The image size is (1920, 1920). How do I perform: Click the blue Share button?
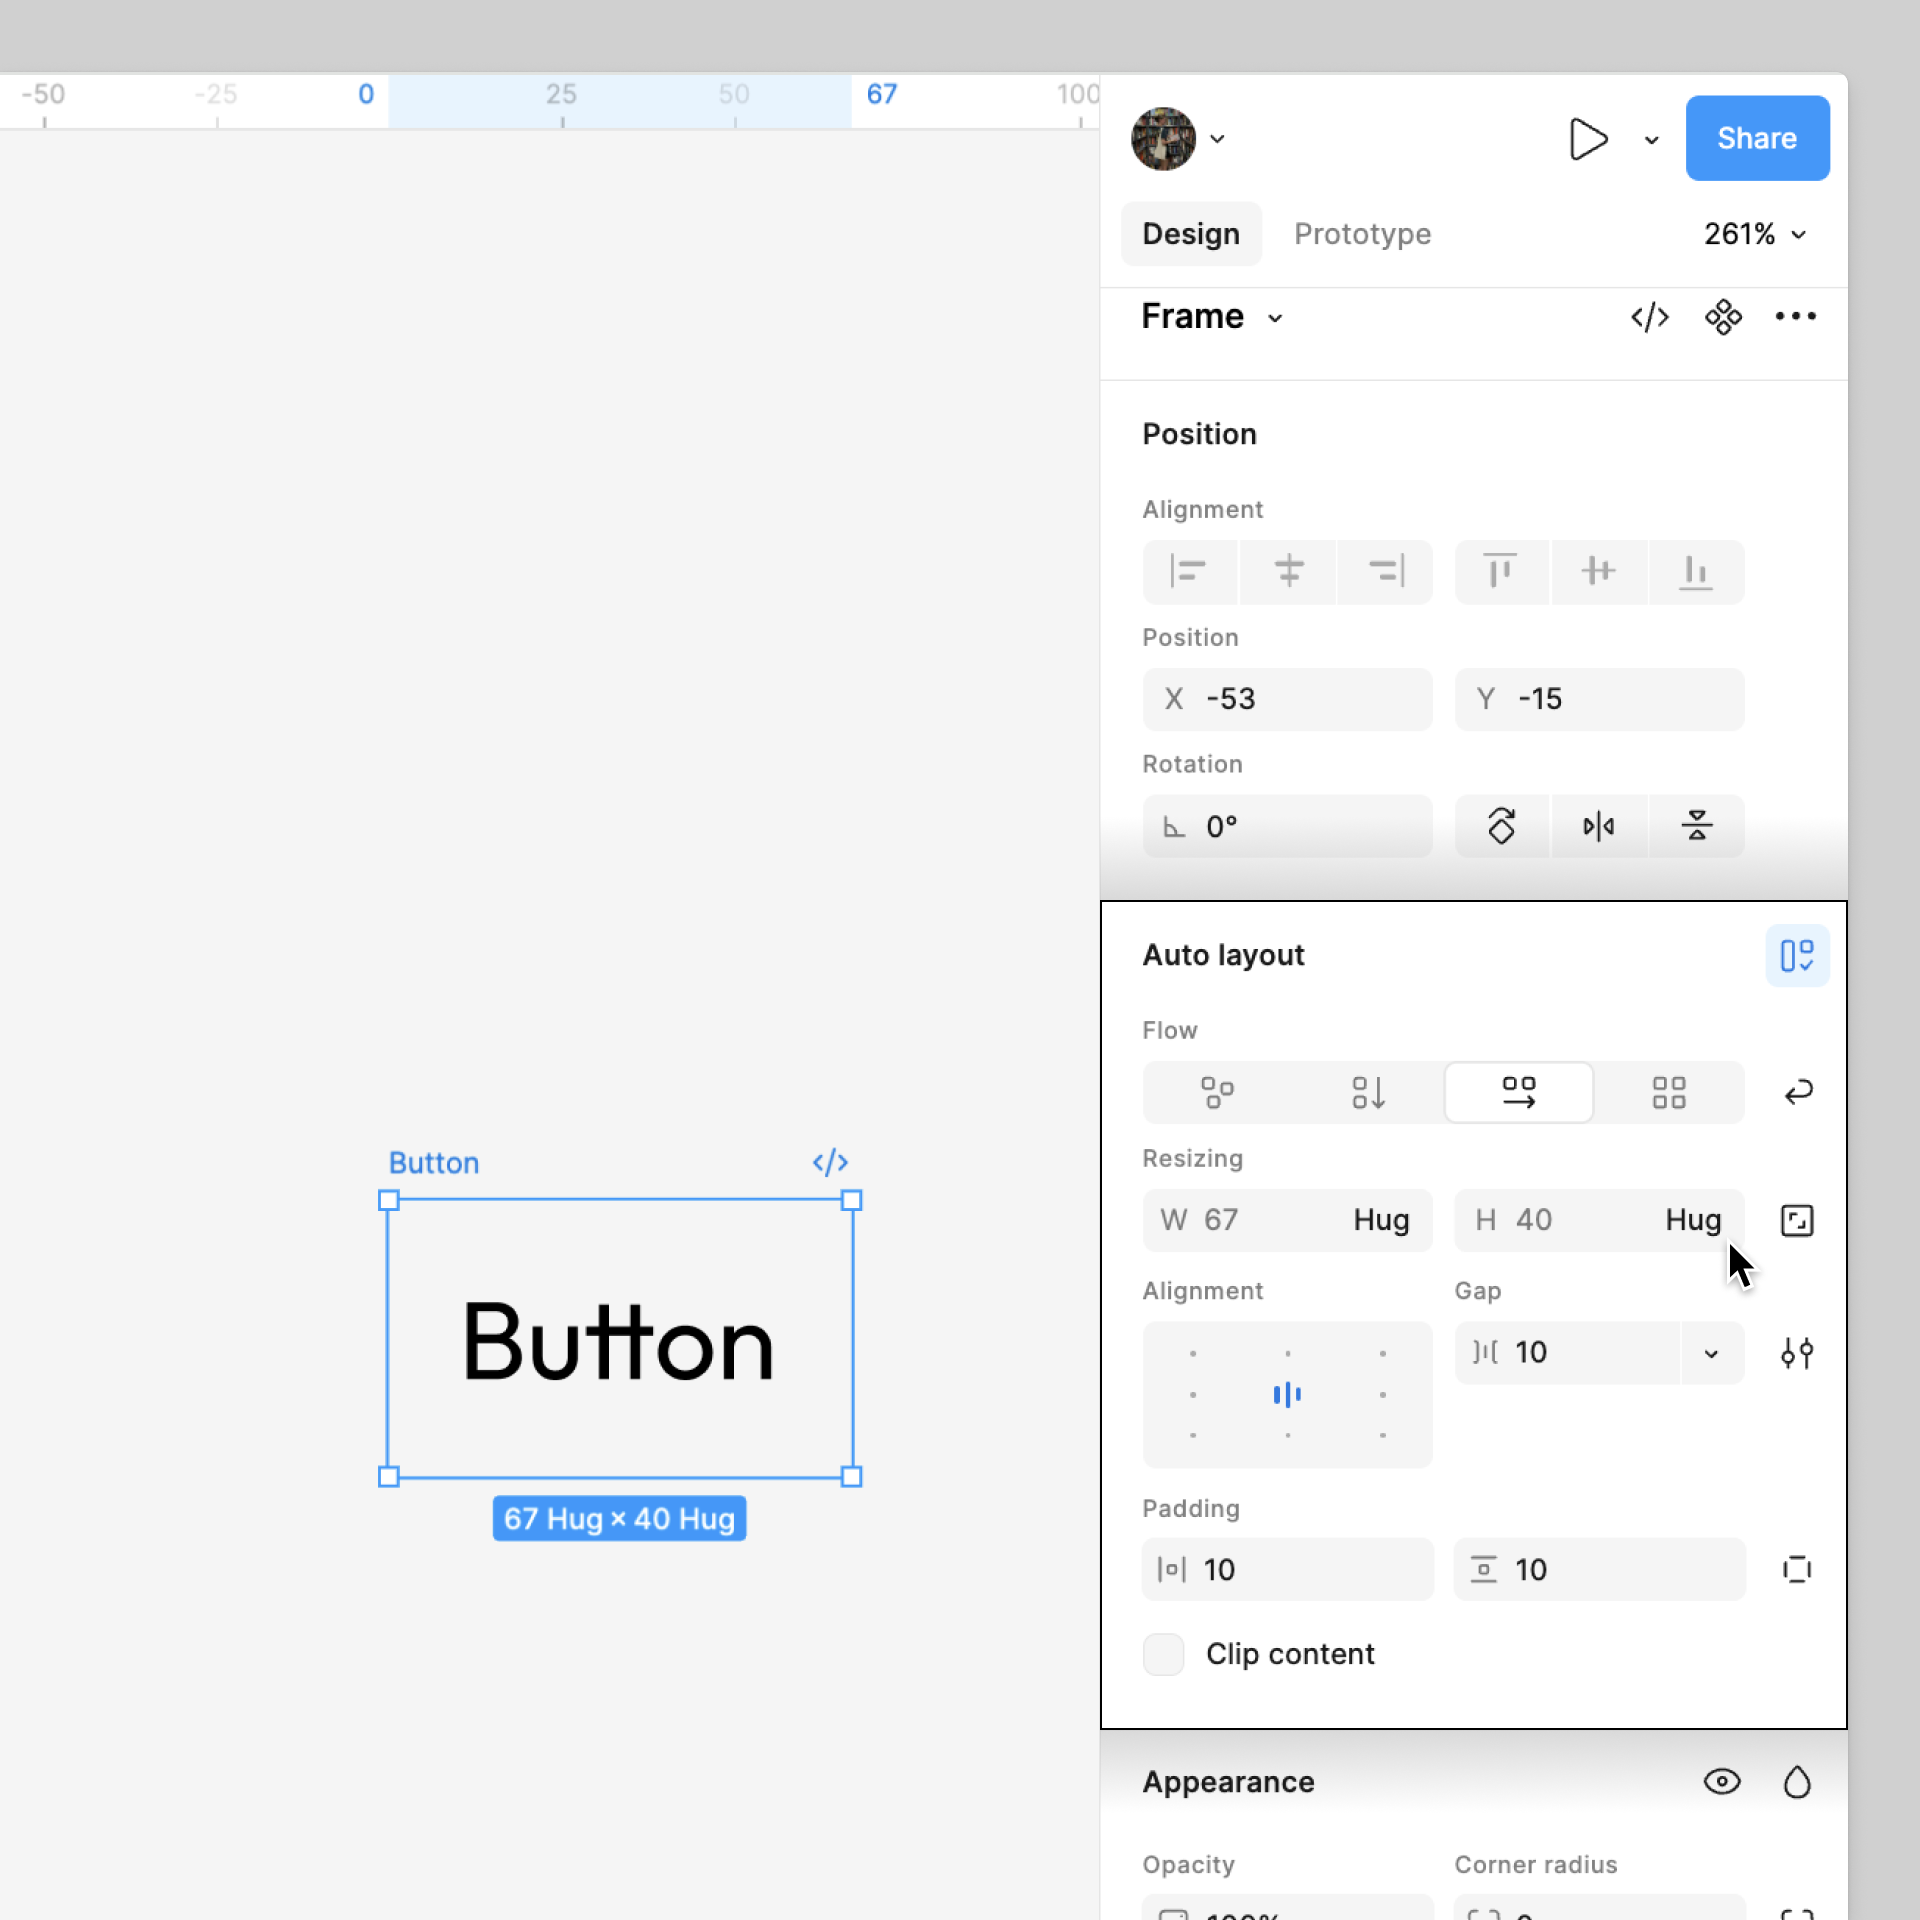[x=1757, y=138]
